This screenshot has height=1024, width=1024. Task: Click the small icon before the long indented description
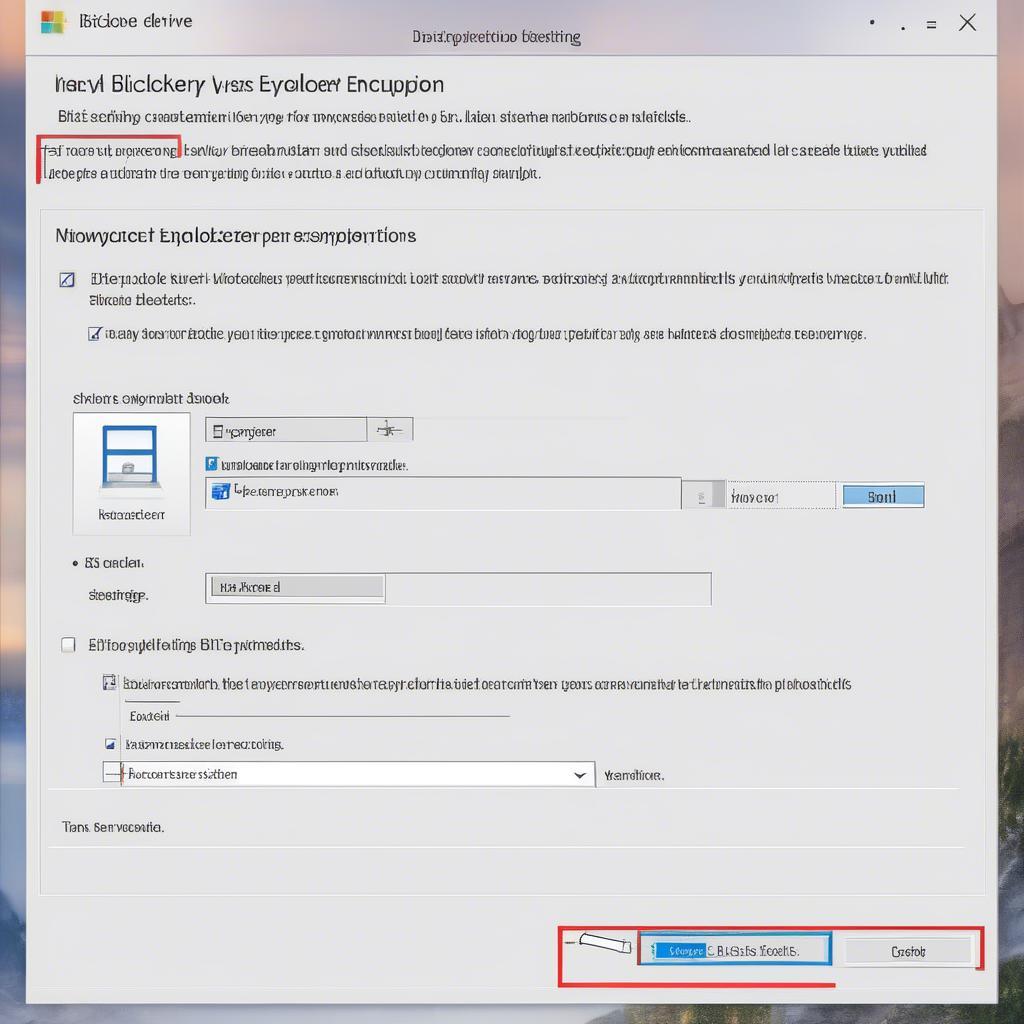pyautogui.click(x=110, y=682)
